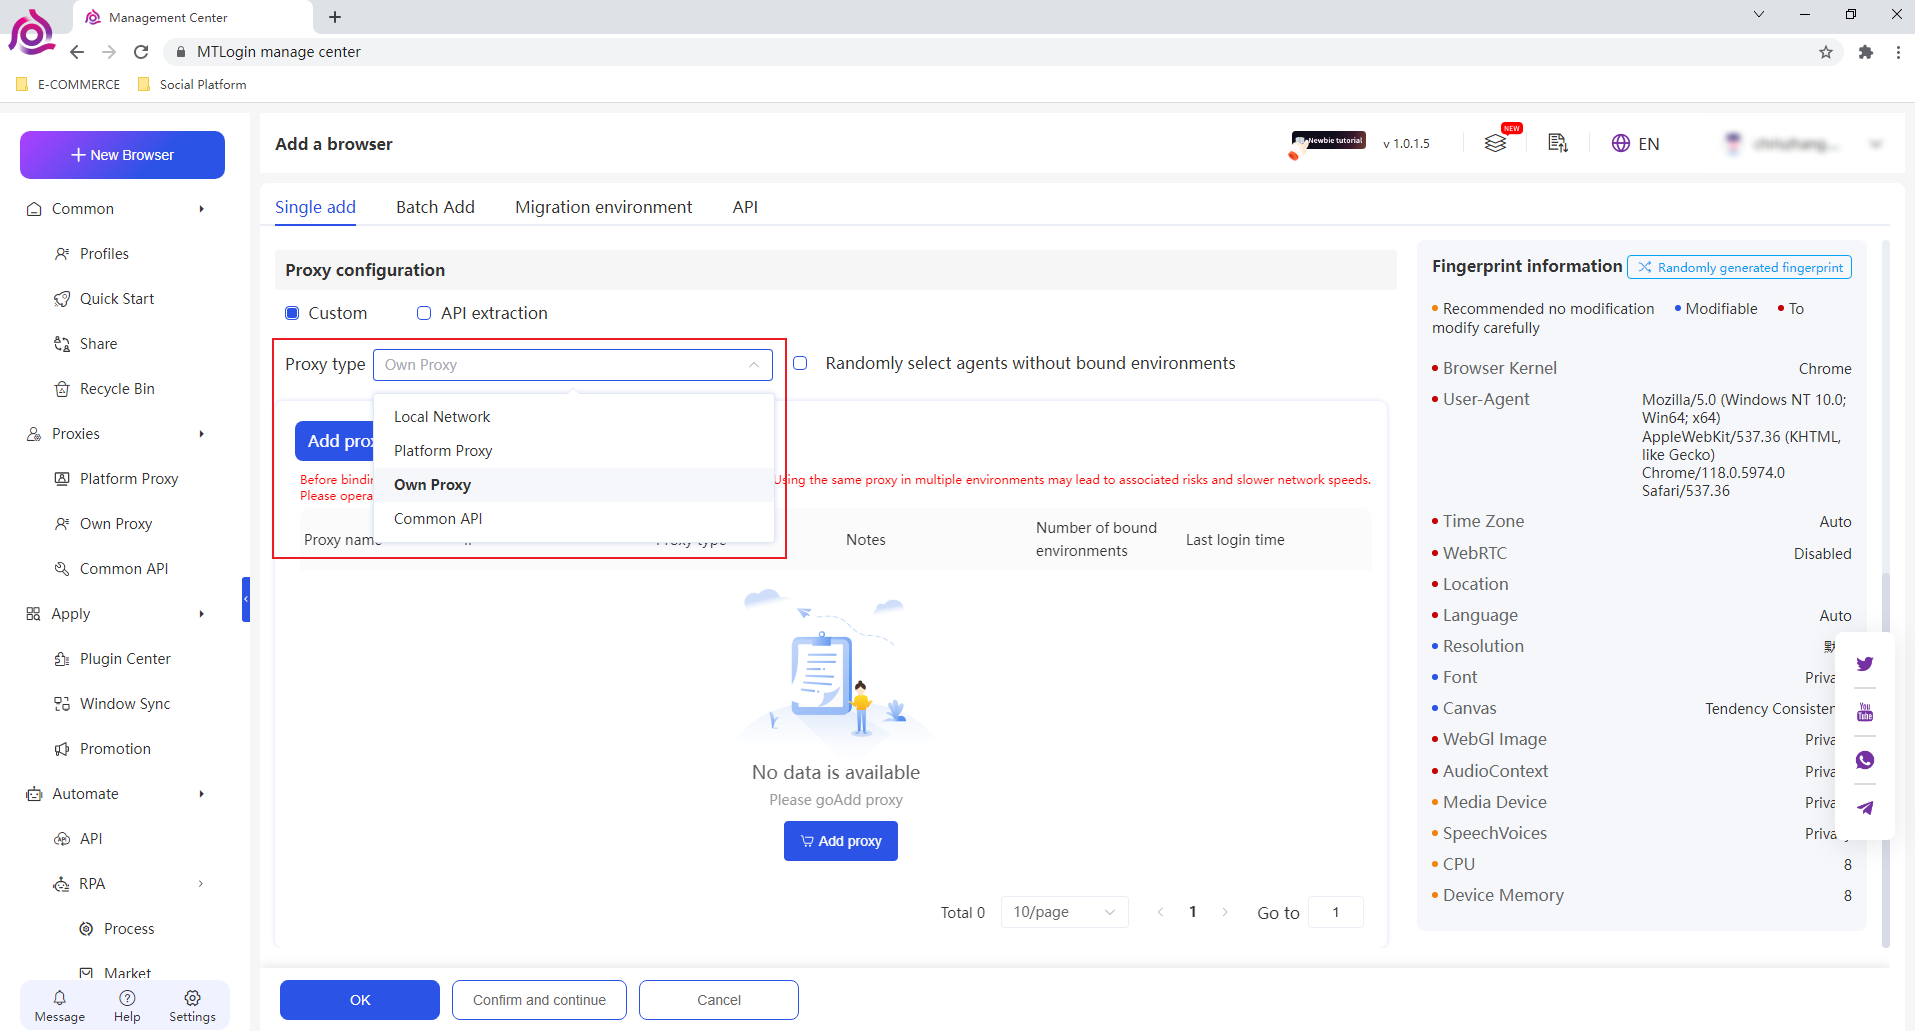Image resolution: width=1915 pixels, height=1031 pixels.
Task: Open the Window Sync page
Action: (x=125, y=704)
